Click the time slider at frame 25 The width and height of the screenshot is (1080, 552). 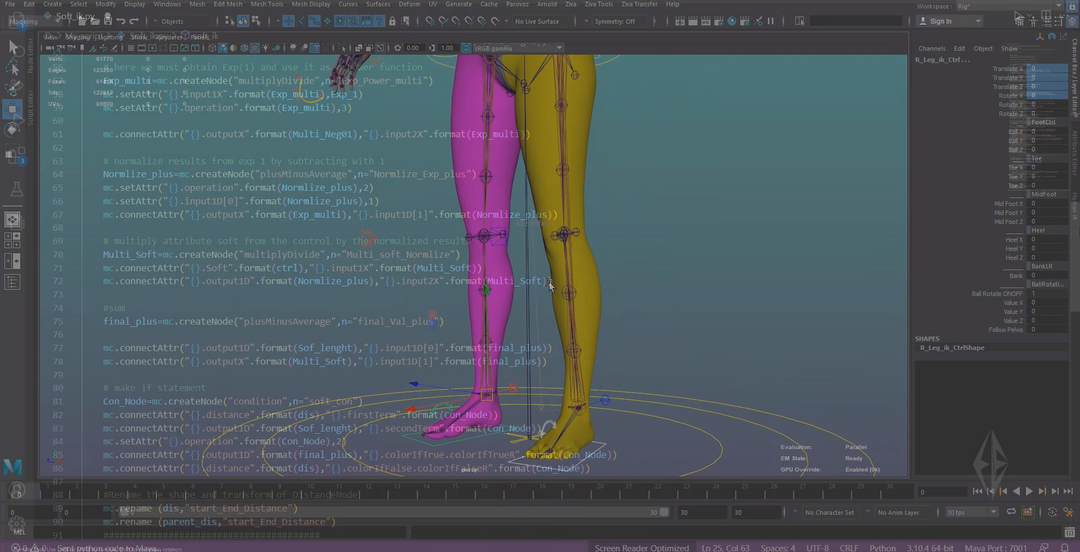tap(736, 491)
